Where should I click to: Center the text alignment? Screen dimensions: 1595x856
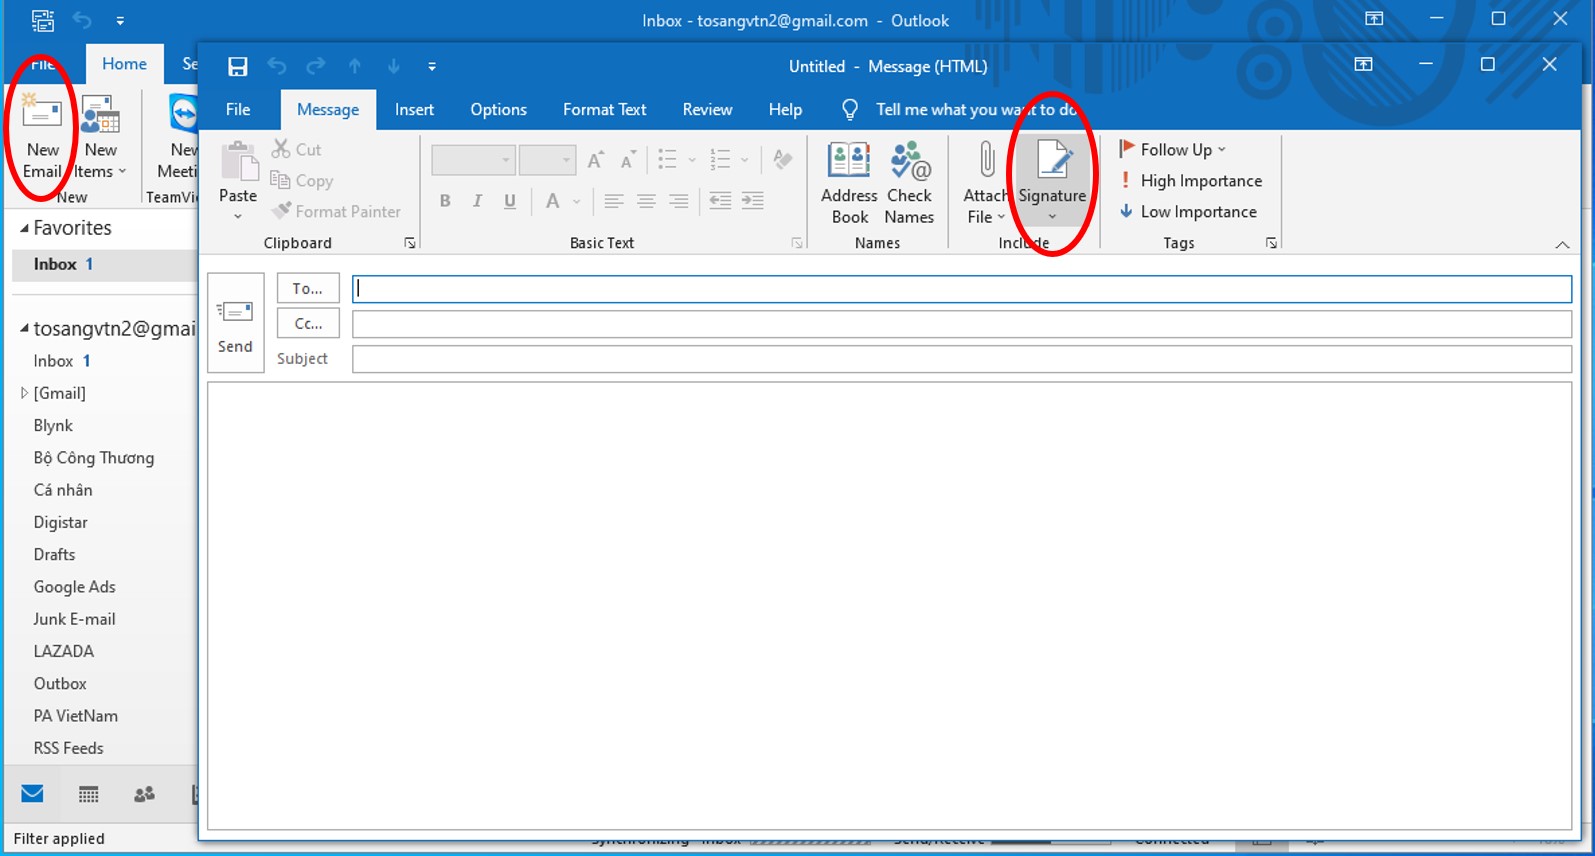tap(646, 201)
